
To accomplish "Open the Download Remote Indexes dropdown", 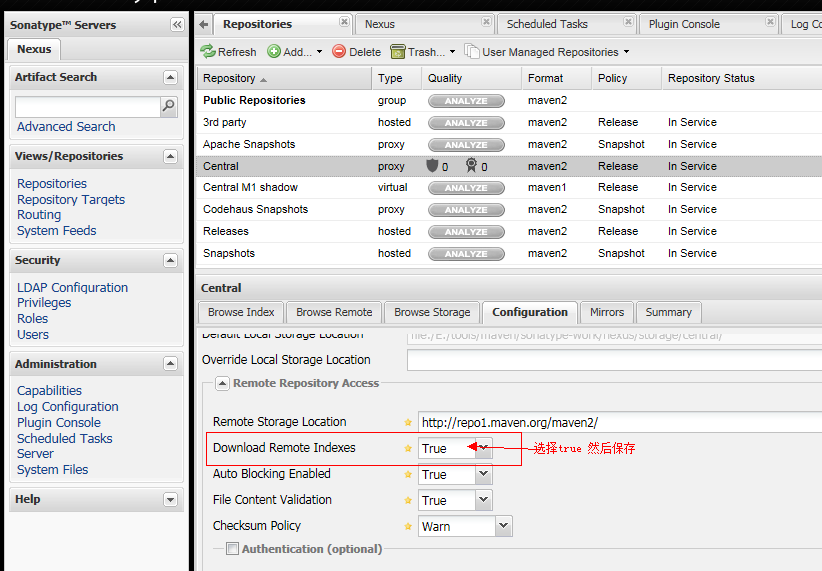I will 483,448.
